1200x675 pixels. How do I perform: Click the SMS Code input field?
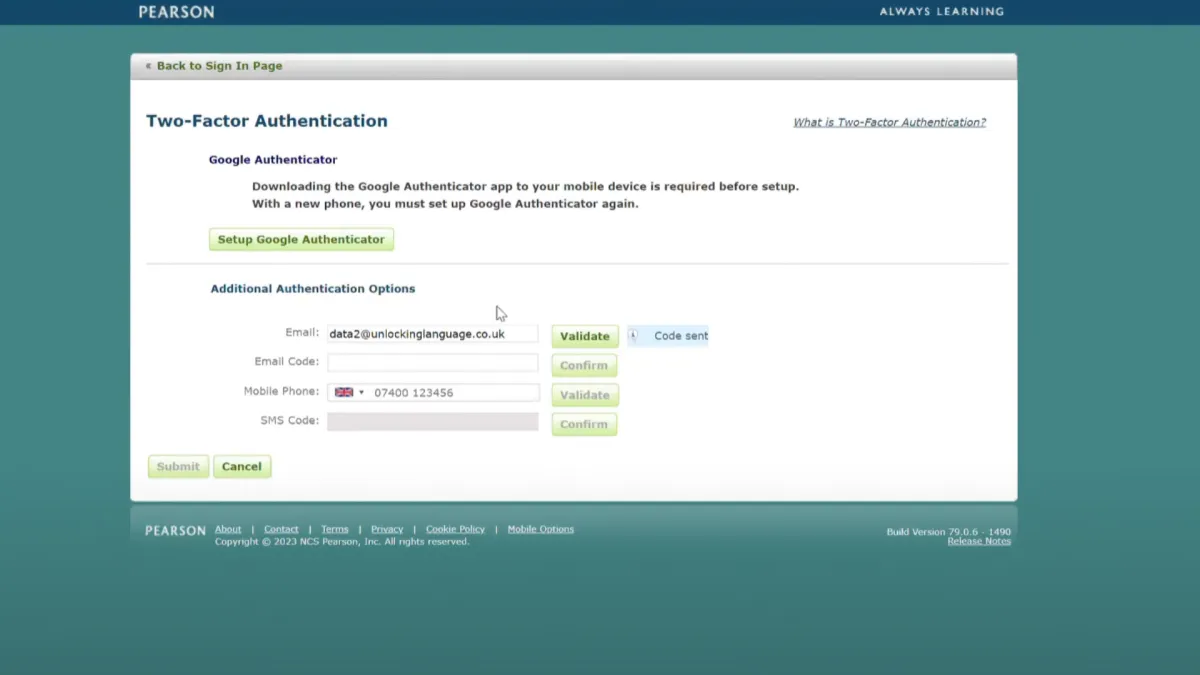pyautogui.click(x=432, y=422)
